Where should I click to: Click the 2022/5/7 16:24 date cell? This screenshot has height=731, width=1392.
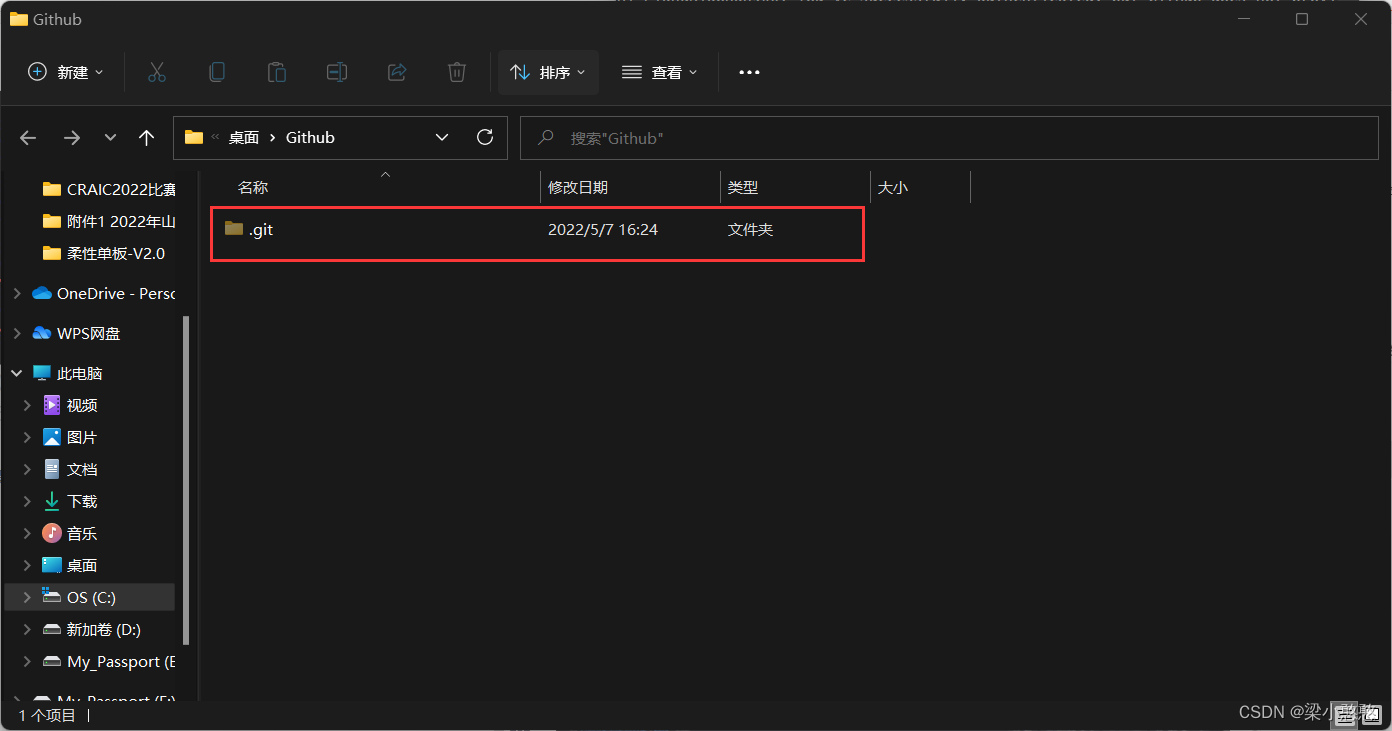pyautogui.click(x=603, y=230)
